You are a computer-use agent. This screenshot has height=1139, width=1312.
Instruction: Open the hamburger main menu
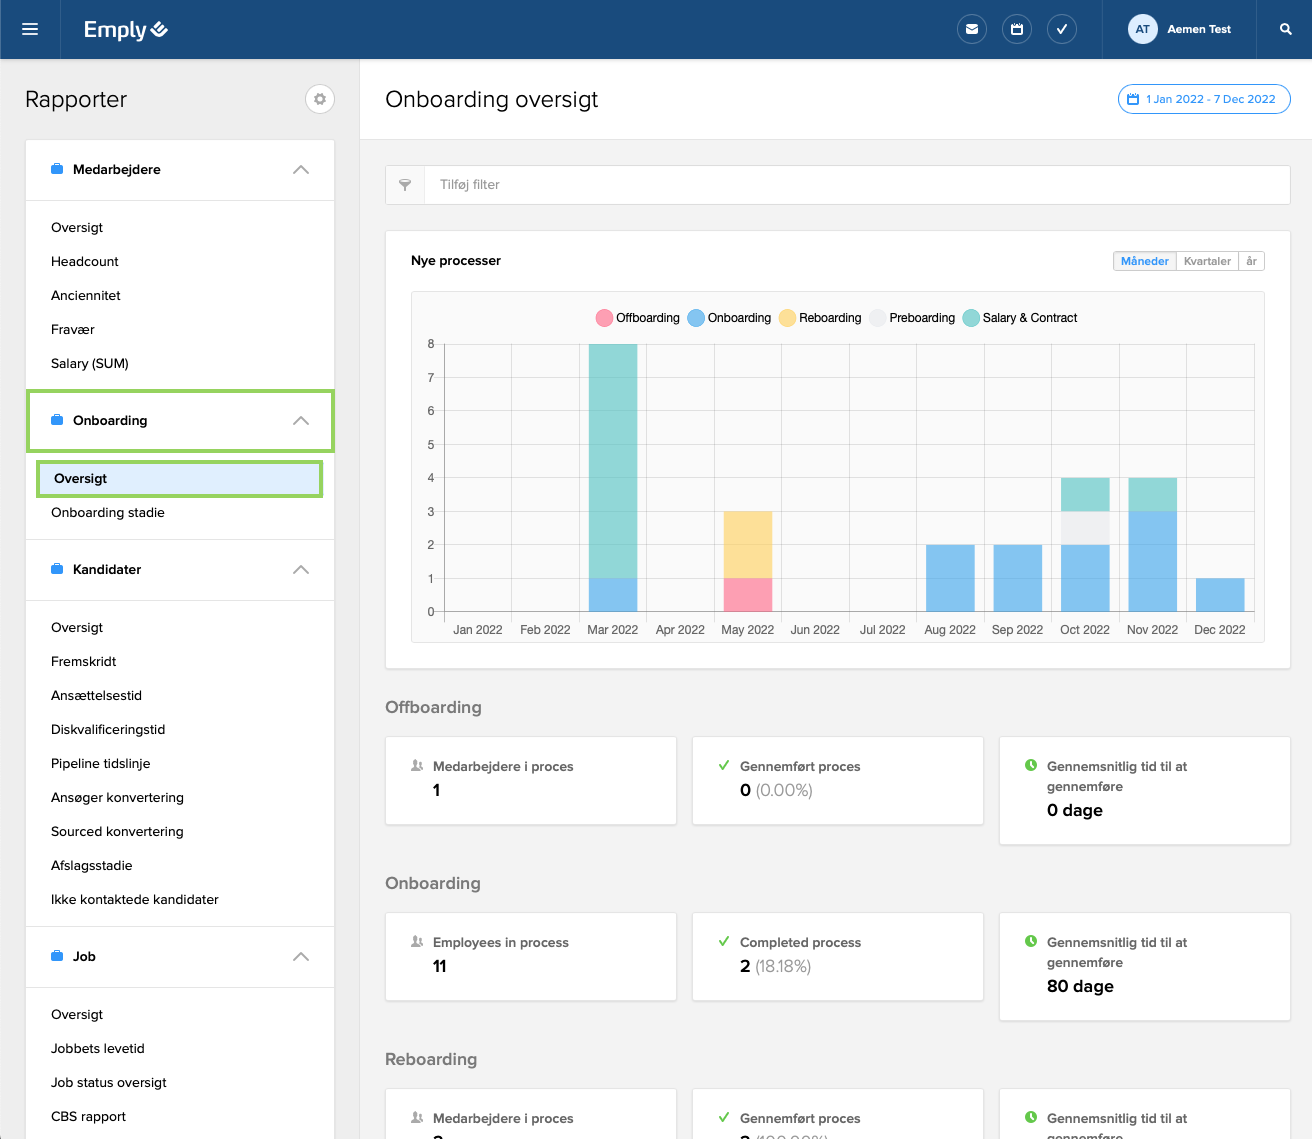(x=30, y=29)
